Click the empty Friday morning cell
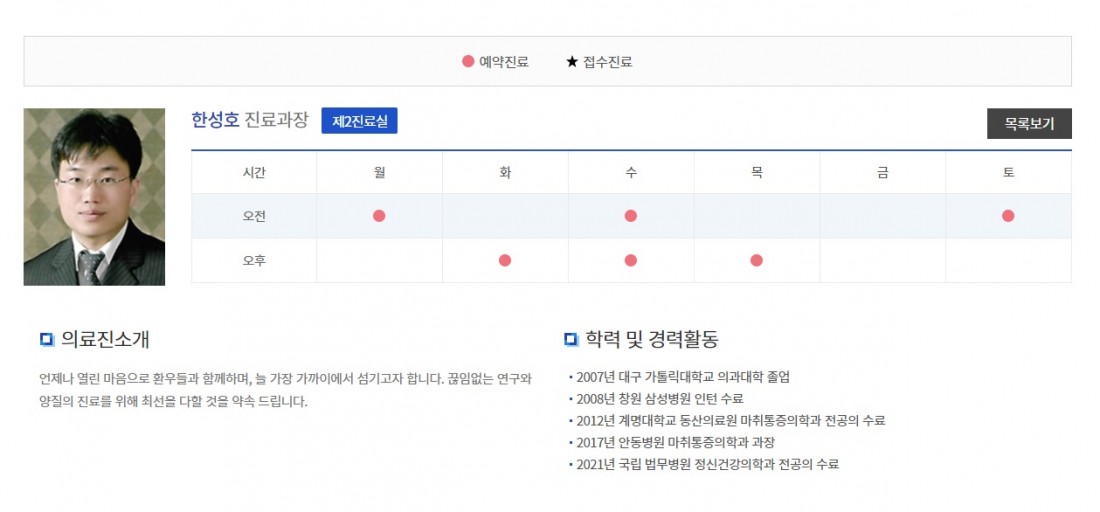 [883, 216]
